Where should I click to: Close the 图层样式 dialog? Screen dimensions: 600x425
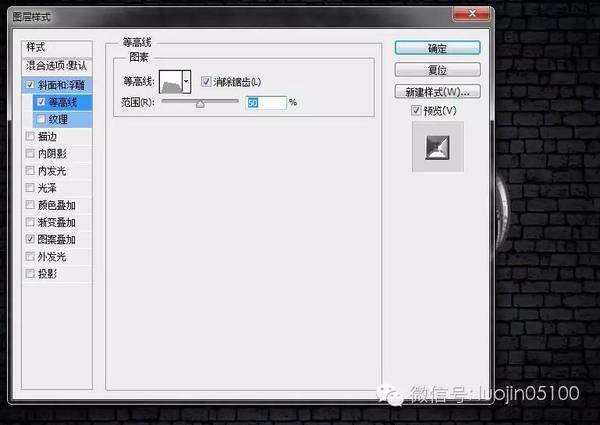(471, 14)
